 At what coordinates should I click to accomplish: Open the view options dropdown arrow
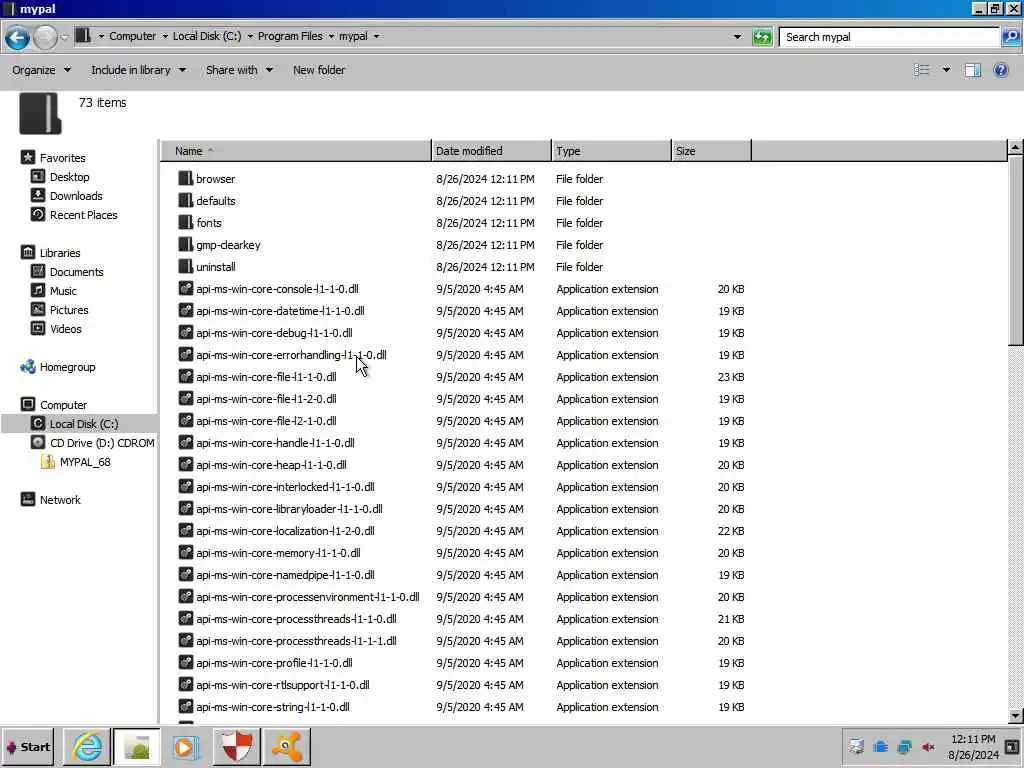click(946, 70)
